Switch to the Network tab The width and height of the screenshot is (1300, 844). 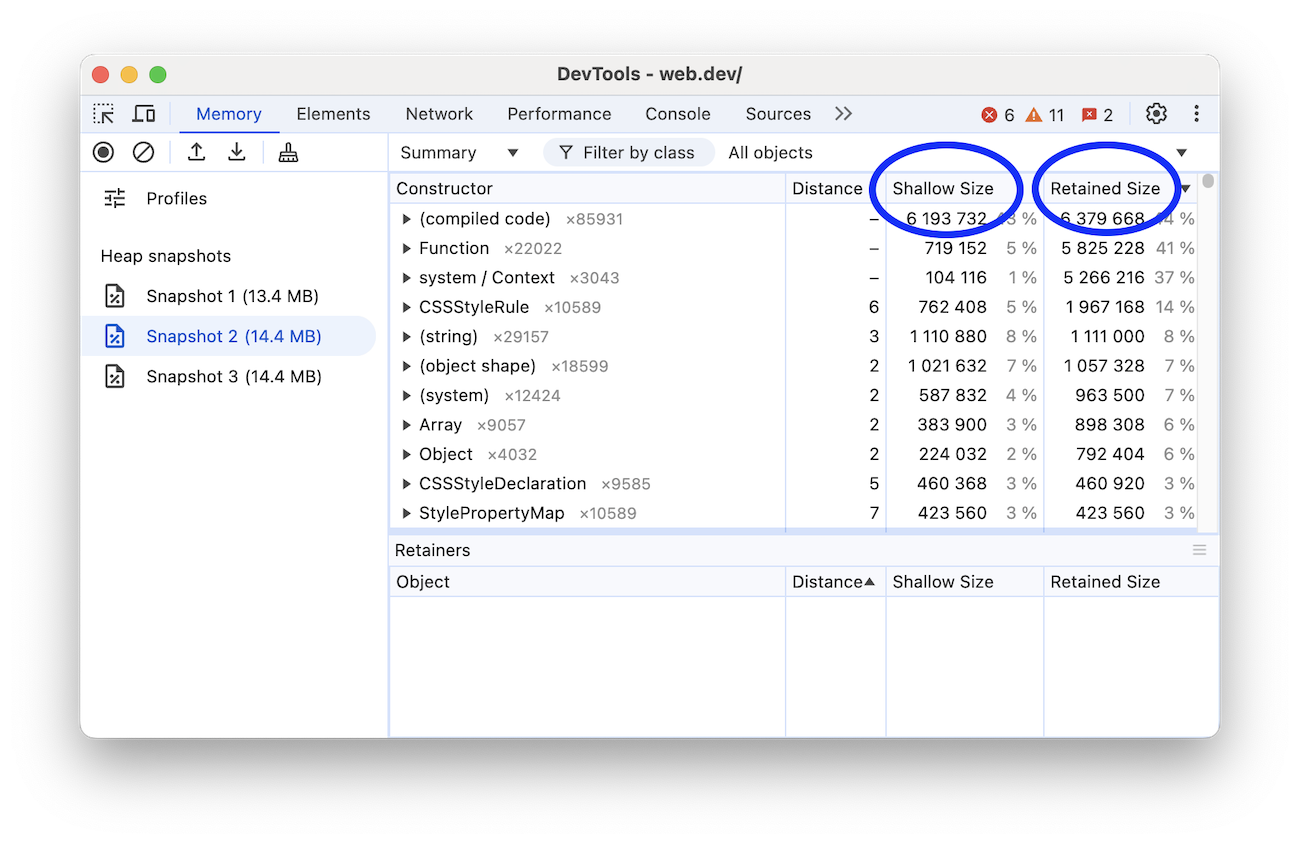439,113
